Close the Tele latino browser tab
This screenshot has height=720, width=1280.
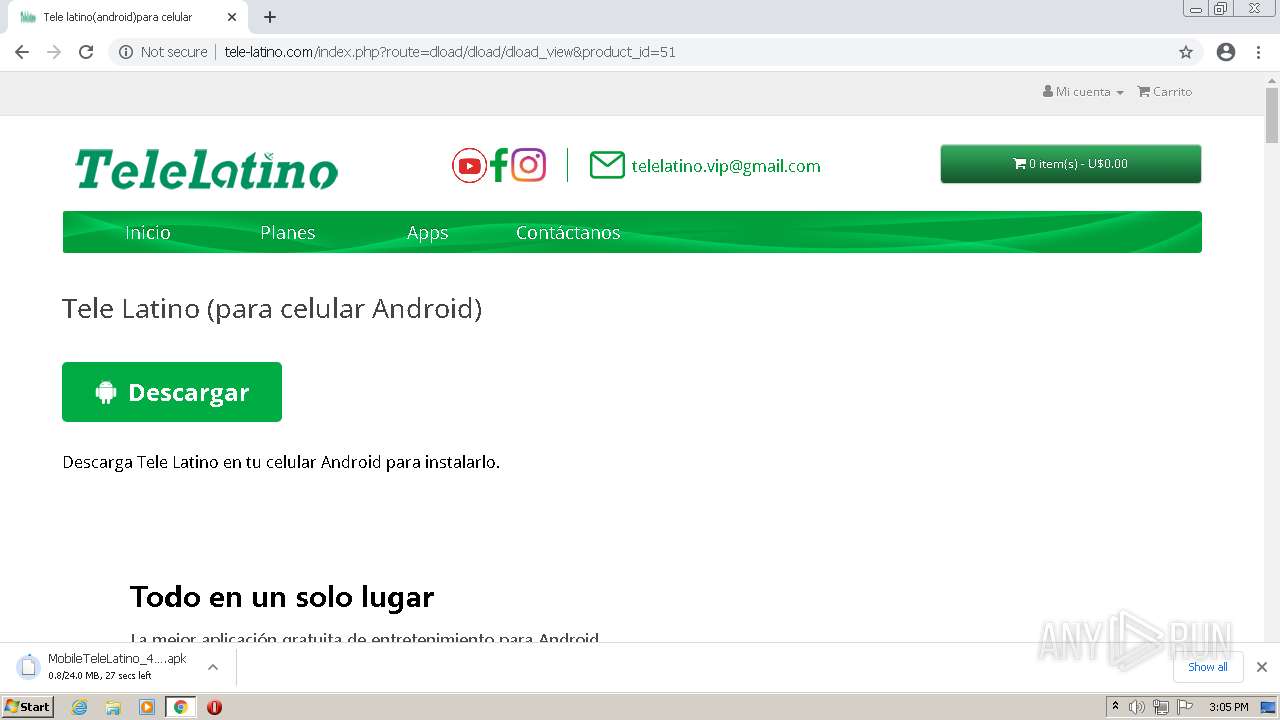click(x=232, y=17)
